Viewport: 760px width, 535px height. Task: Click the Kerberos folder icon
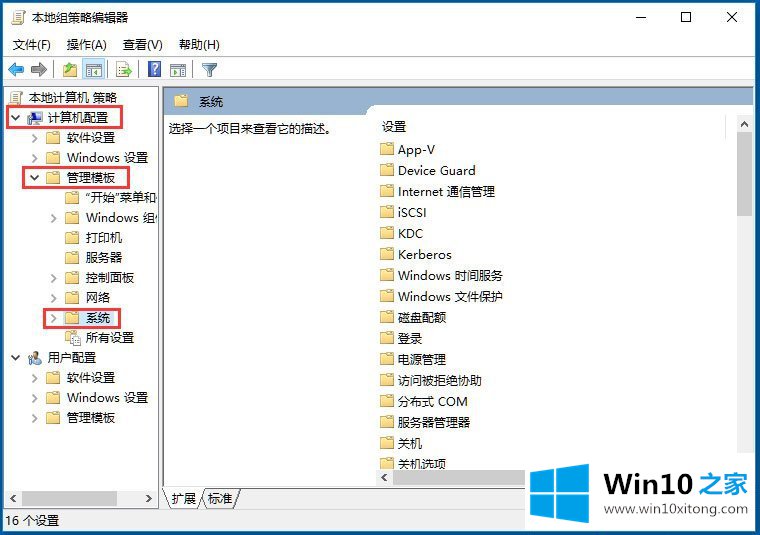tap(387, 253)
